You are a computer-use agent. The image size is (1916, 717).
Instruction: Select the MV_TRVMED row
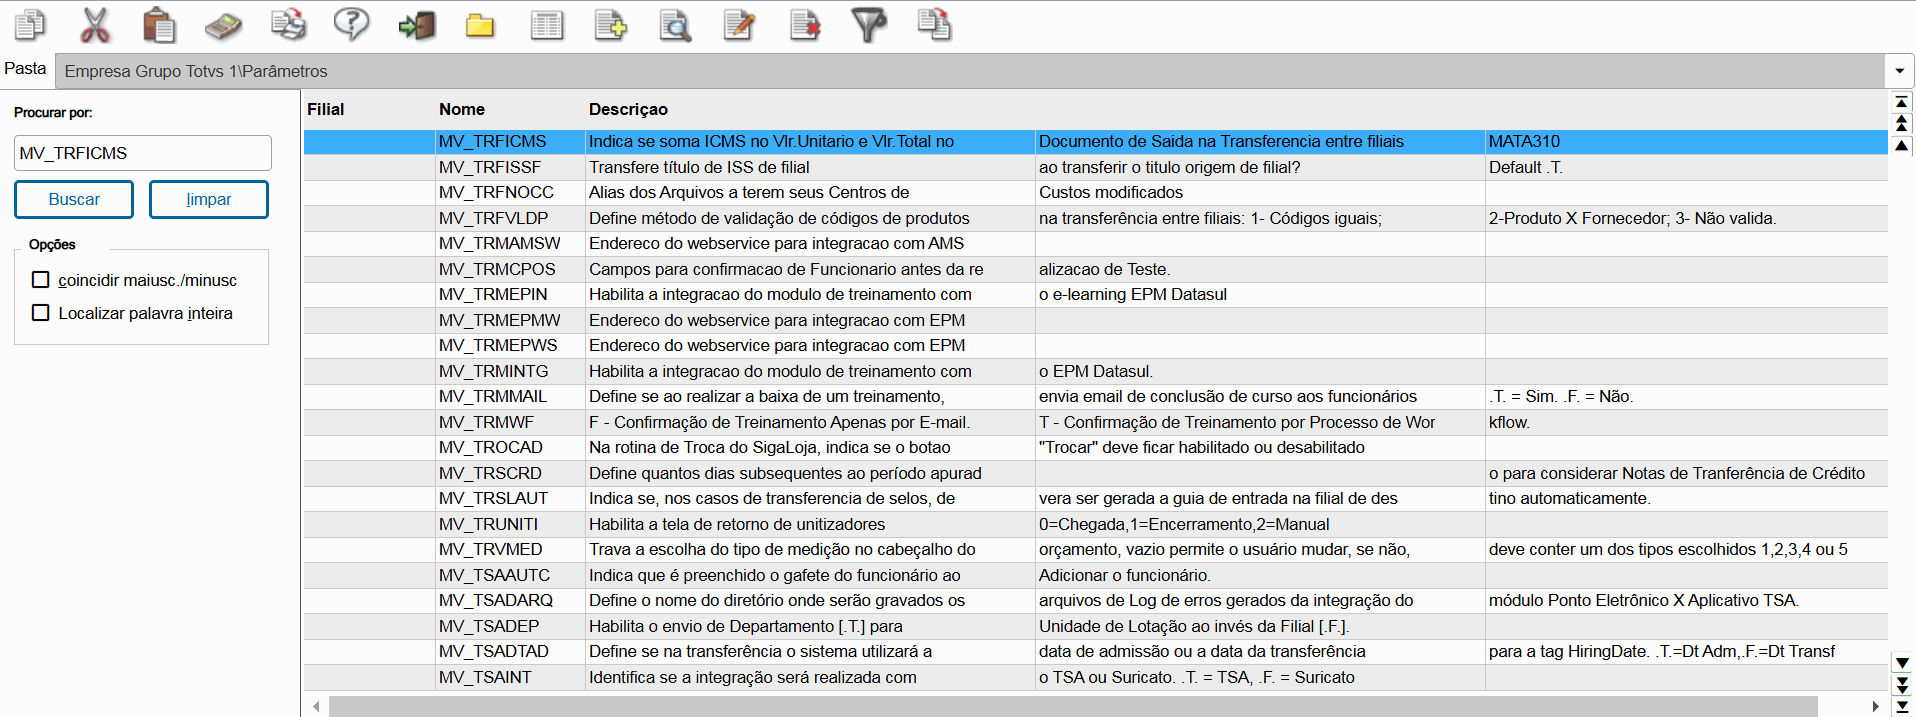[1096, 549]
